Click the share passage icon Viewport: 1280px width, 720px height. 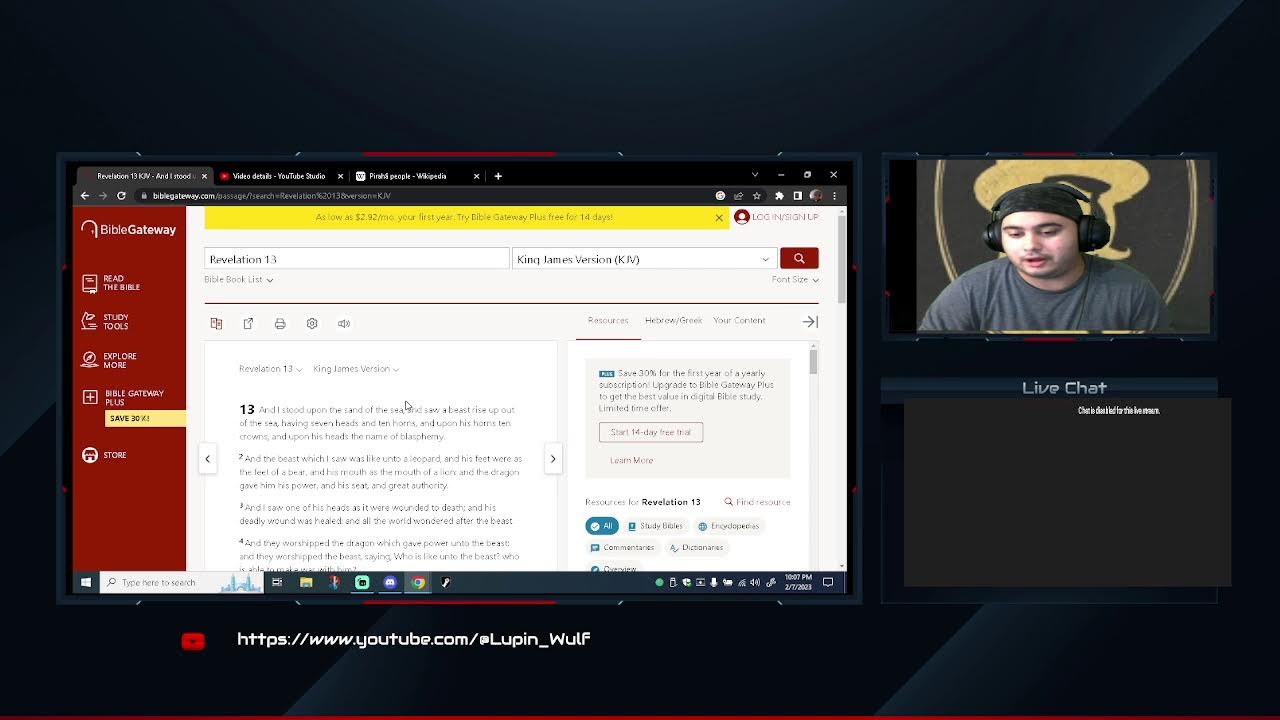click(248, 323)
